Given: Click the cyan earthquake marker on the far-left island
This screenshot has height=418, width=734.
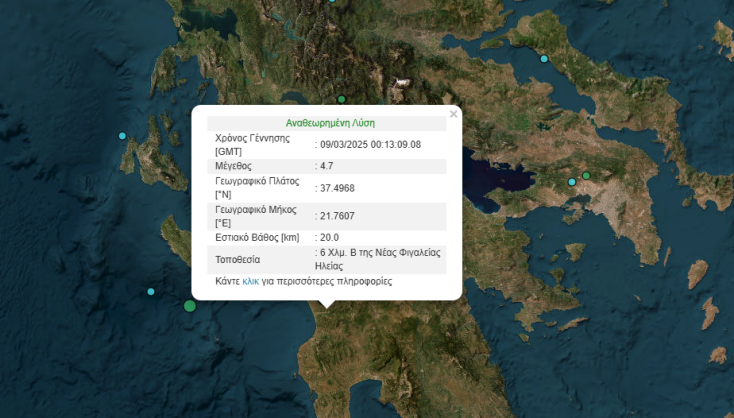Looking at the screenshot, I should coord(123,136).
